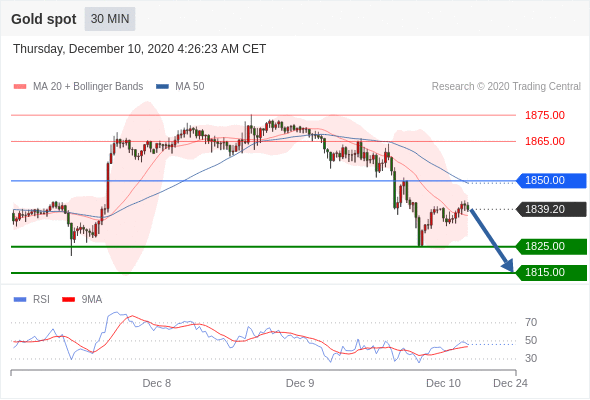Select the 30 MIN timeframe button
This screenshot has width=590, height=400.
[x=110, y=19]
